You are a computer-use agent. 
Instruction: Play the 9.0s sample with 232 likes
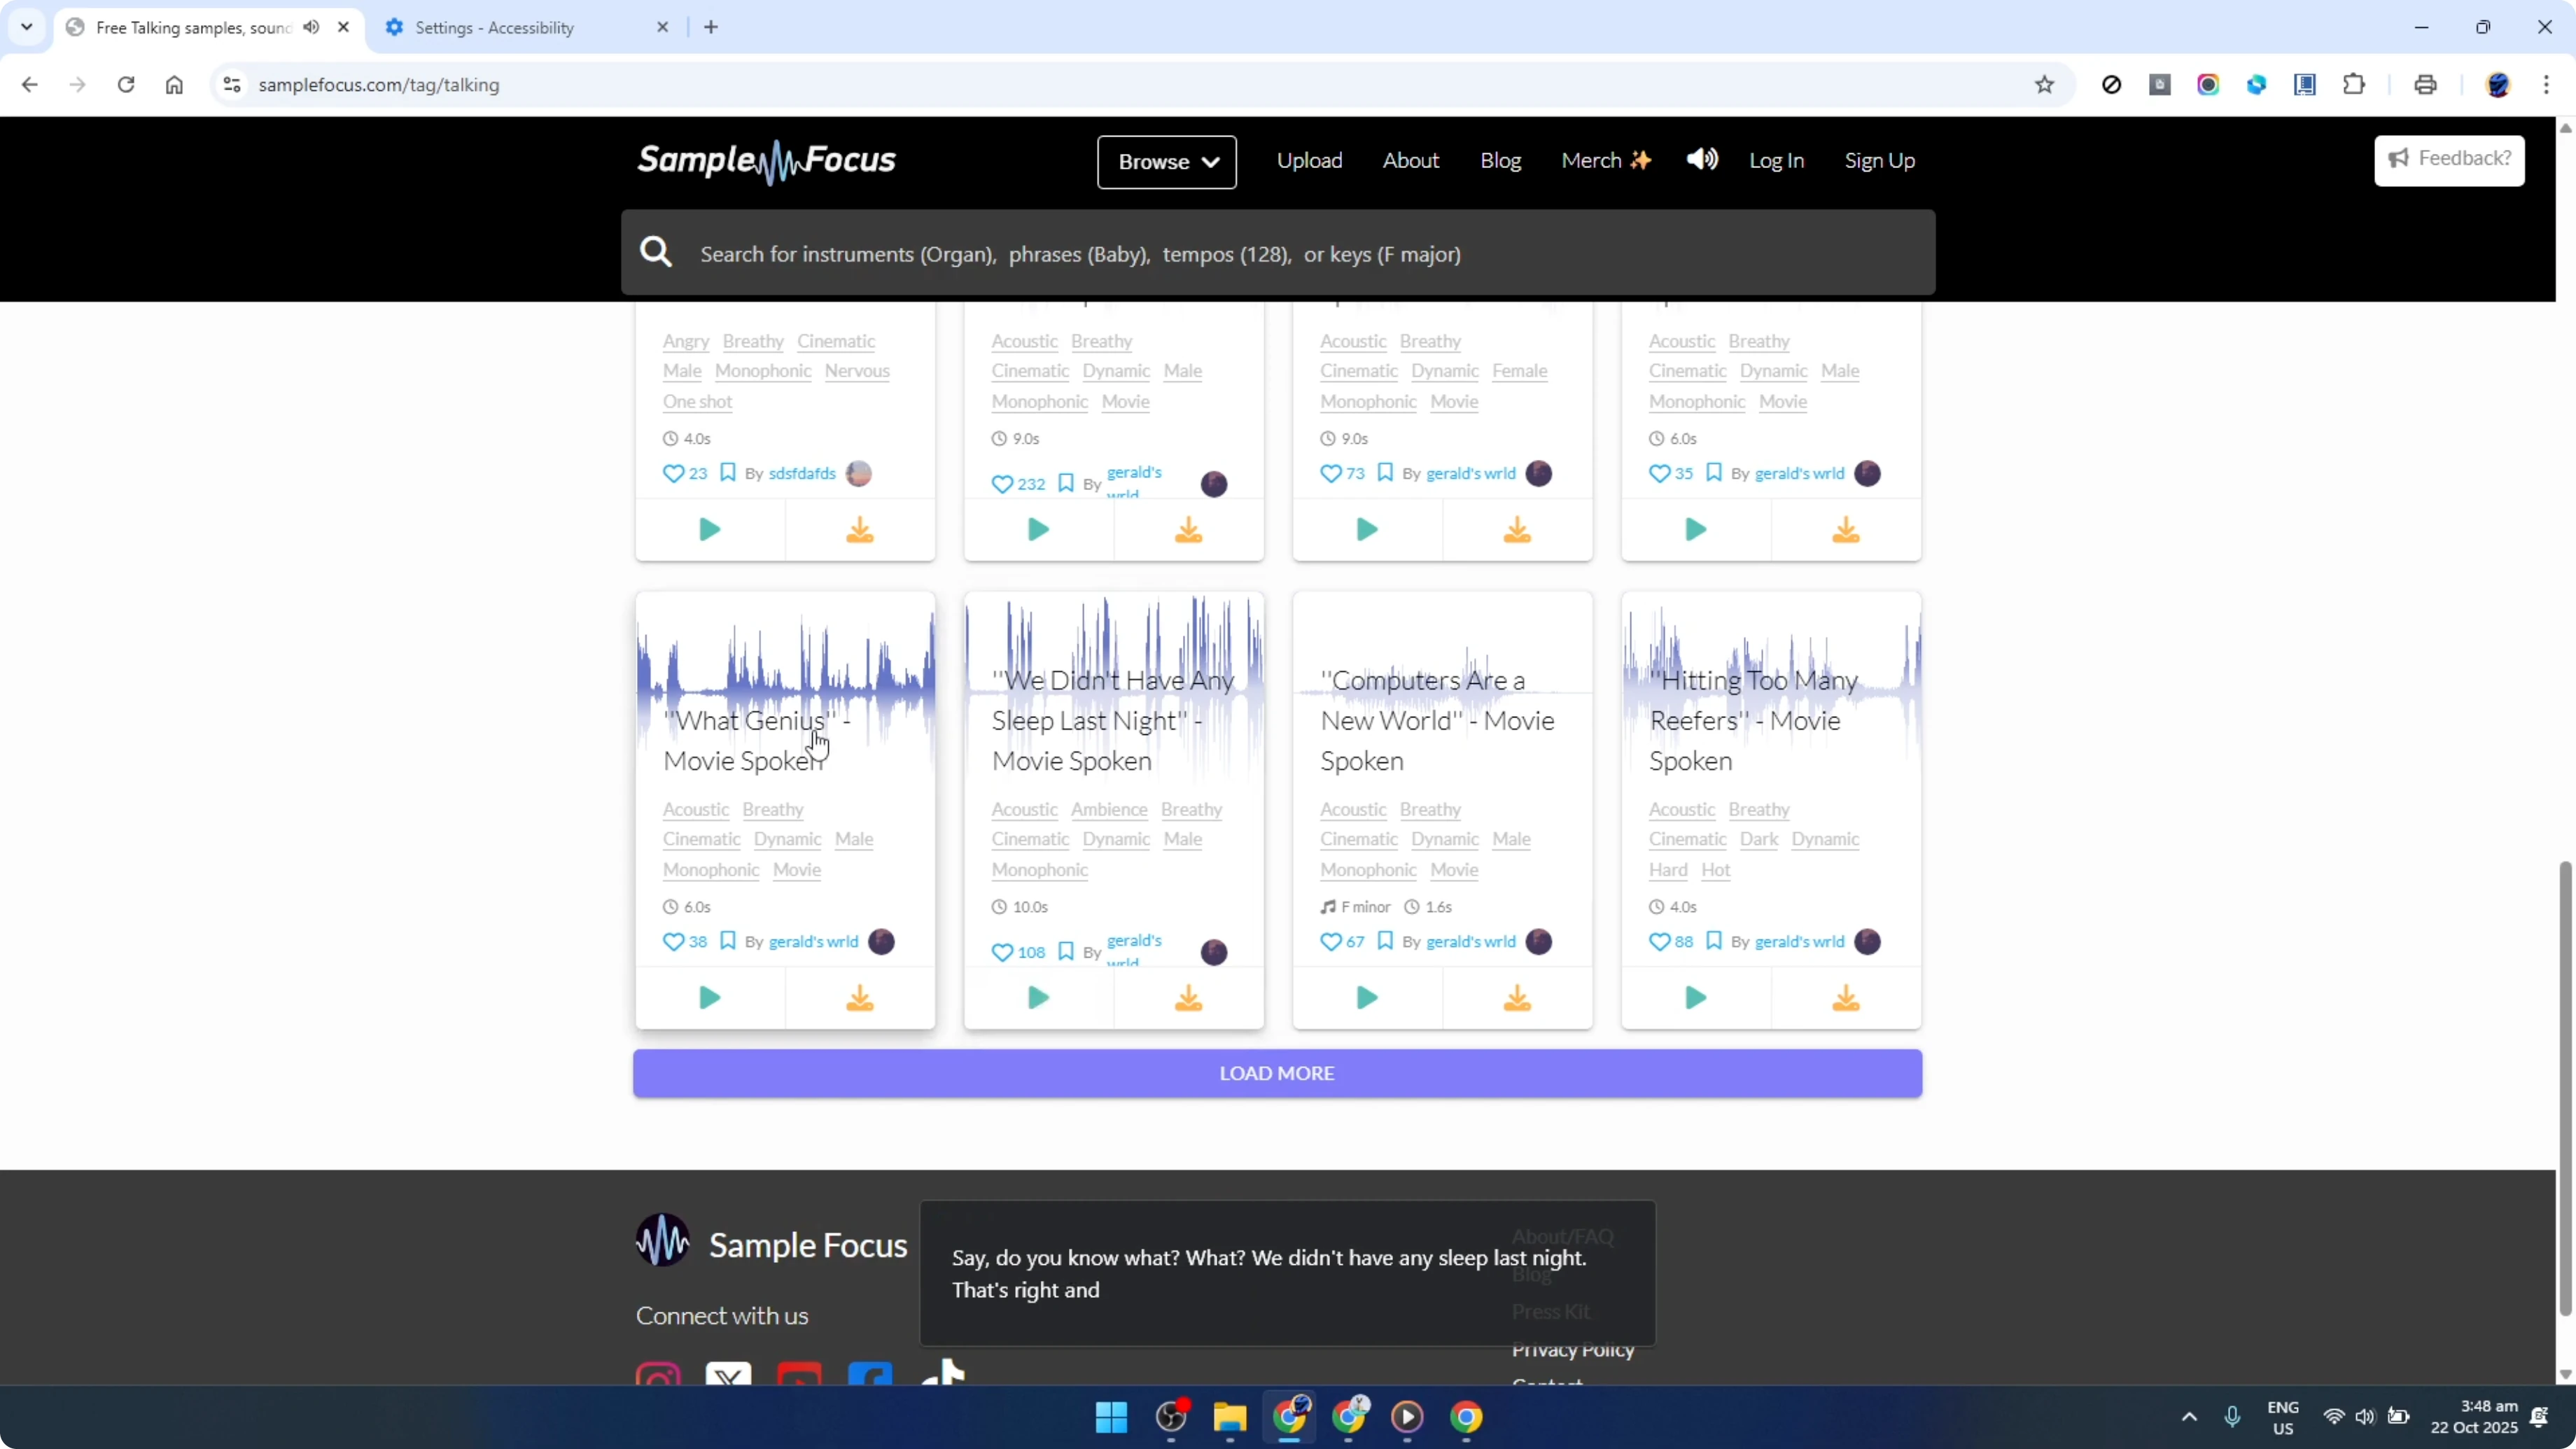[x=1038, y=530]
